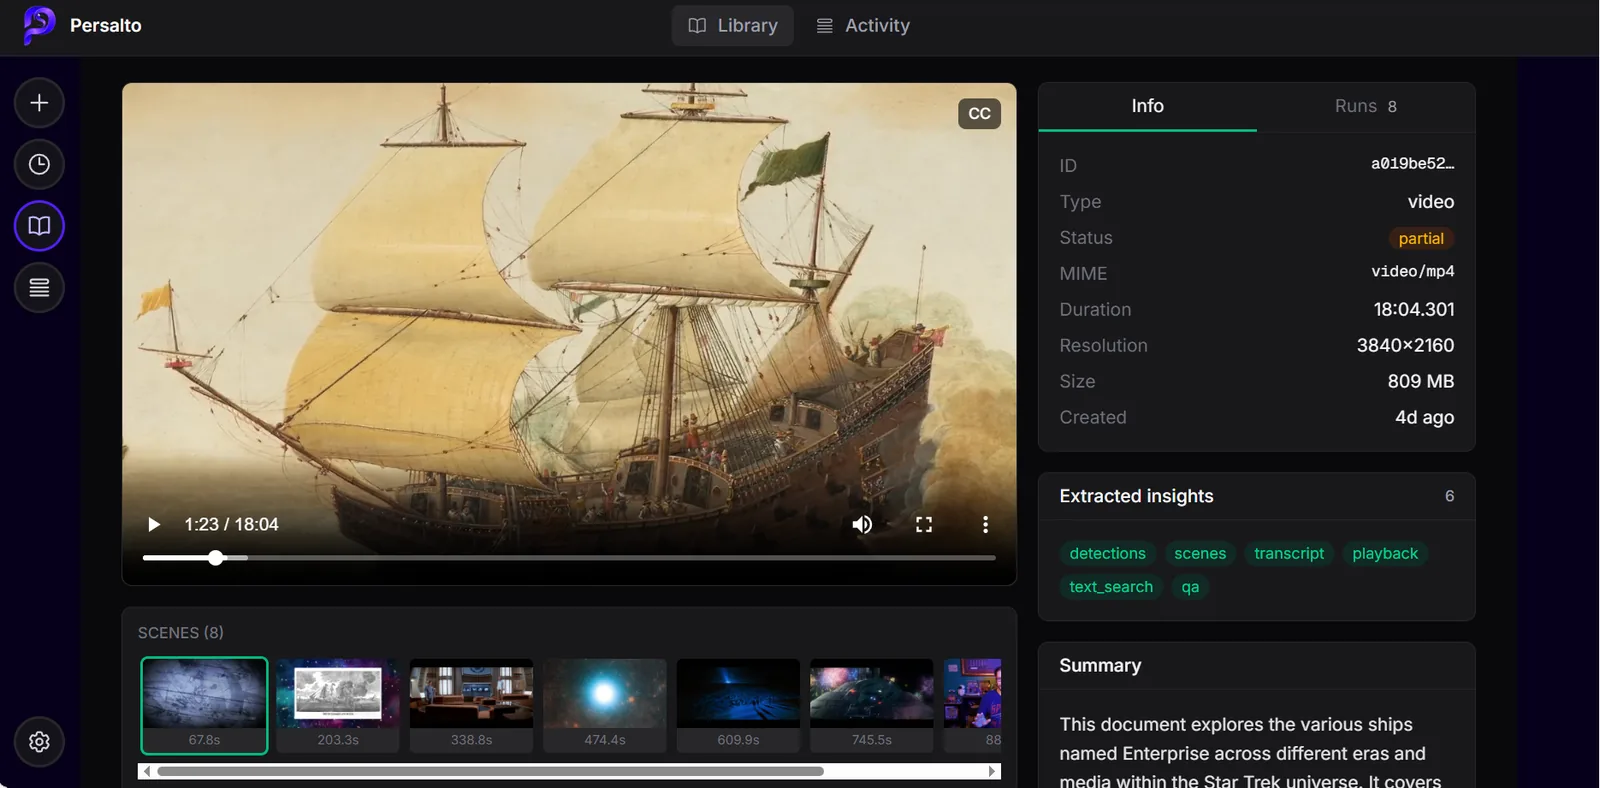Click the detections insight tag
Image resolution: width=1600 pixels, height=788 pixels.
click(1108, 554)
